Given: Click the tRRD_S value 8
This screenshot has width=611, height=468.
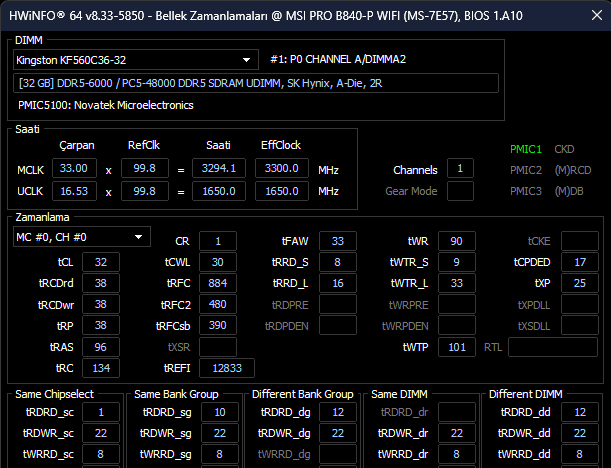Looking at the screenshot, I should pyautogui.click(x=337, y=262).
